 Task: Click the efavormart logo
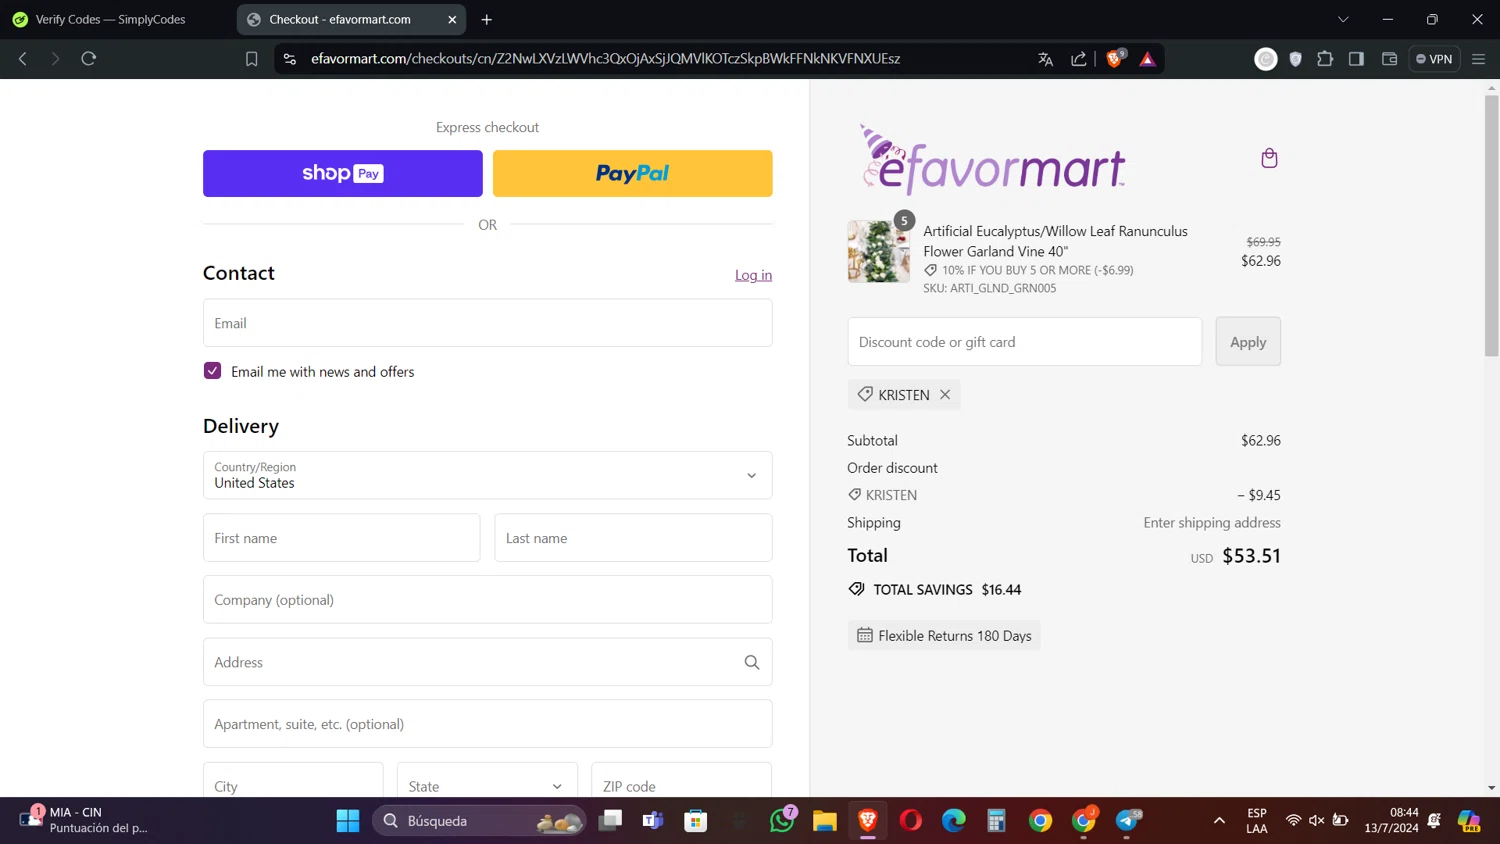pos(992,160)
